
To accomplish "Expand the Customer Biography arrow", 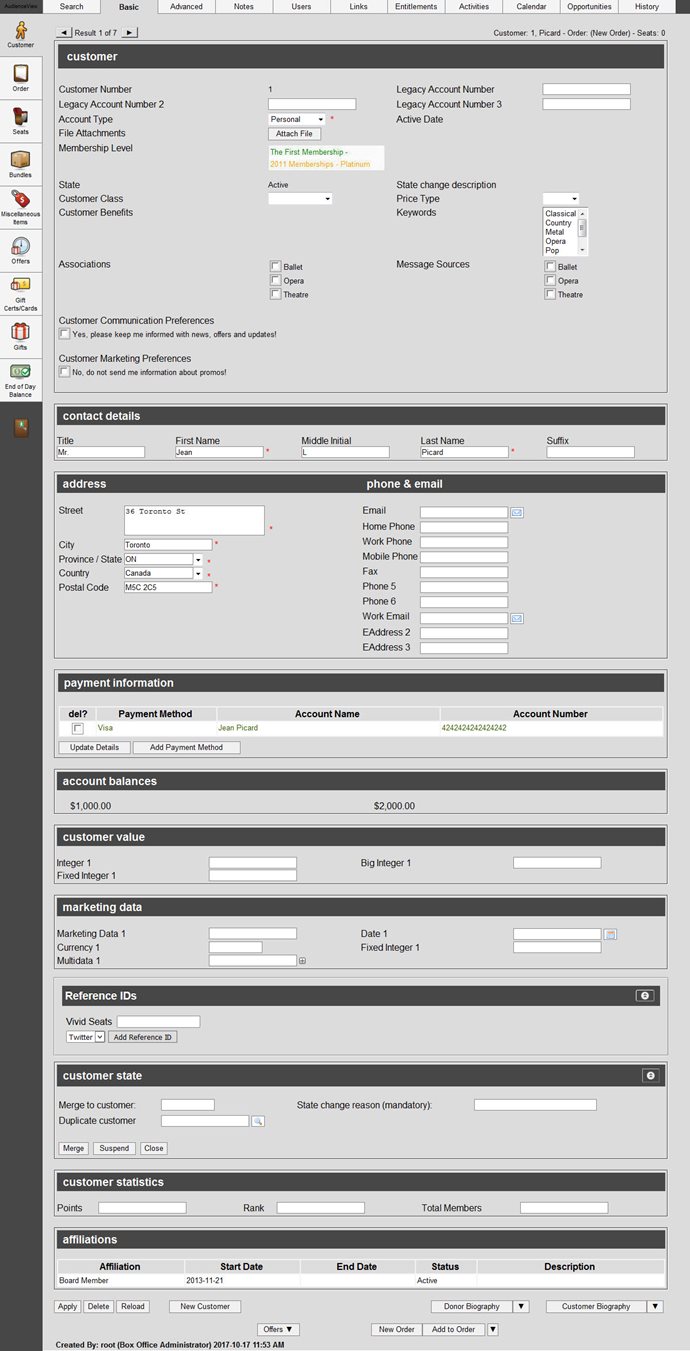I will tap(655, 1307).
